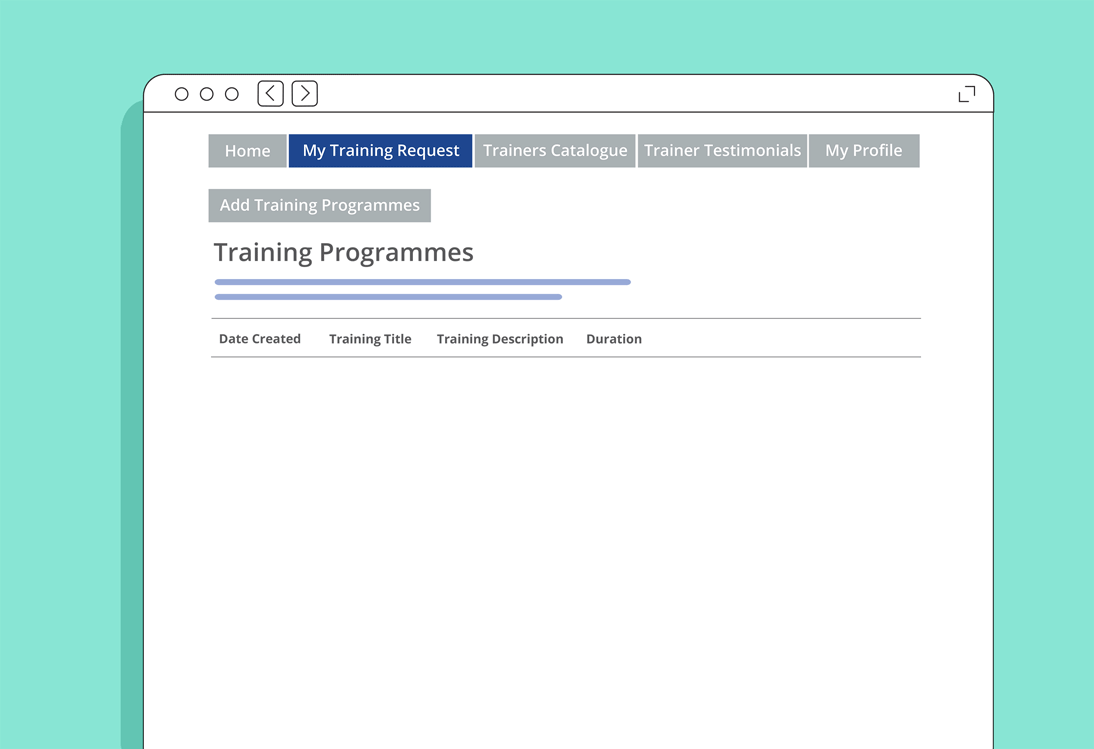Click the shorter blue placeholder line

coord(388,297)
